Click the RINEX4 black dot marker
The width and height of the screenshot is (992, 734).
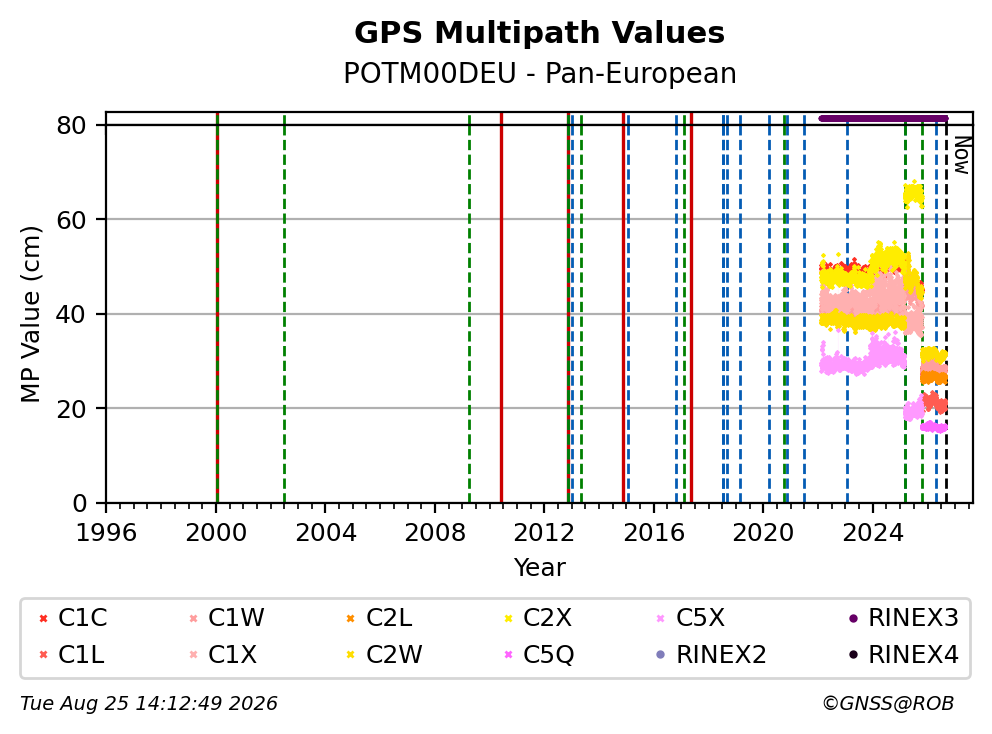[853, 655]
